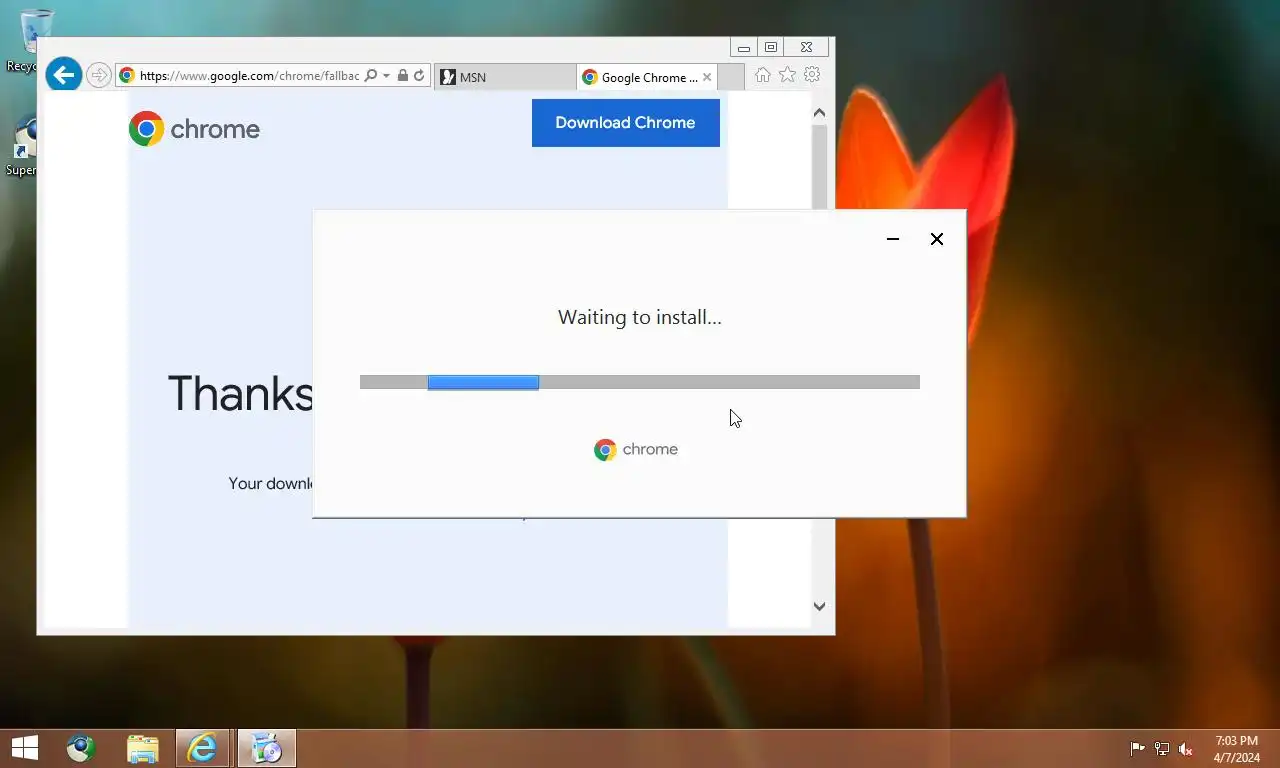1280x768 pixels.
Task: Select Internet Explorer taskbar icon
Action: pos(203,748)
